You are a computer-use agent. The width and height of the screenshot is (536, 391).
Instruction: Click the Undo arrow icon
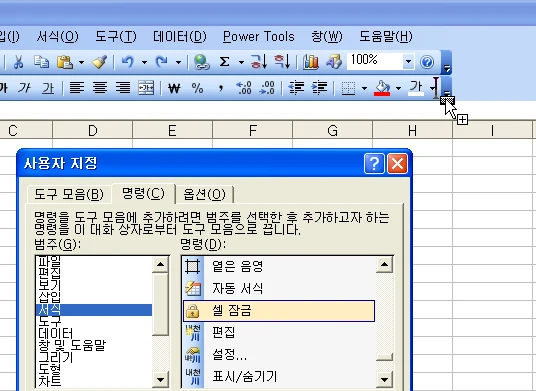click(128, 62)
